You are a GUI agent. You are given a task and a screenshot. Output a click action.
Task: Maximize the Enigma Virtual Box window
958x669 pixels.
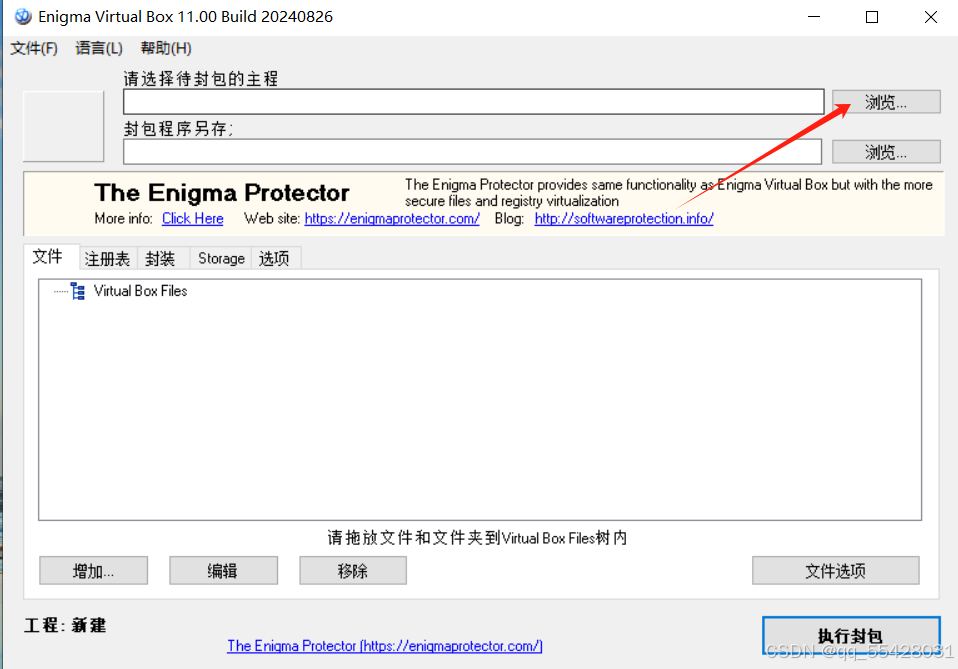click(872, 16)
